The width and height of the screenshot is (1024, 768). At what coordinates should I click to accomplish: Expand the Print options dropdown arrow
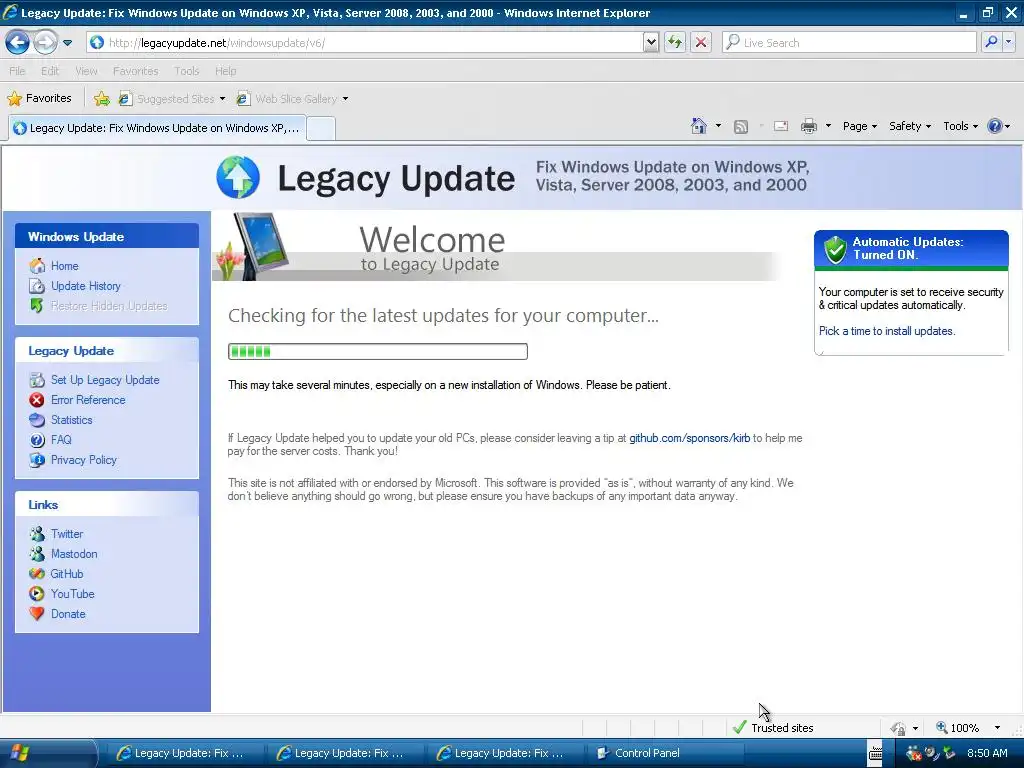[x=828, y=126]
